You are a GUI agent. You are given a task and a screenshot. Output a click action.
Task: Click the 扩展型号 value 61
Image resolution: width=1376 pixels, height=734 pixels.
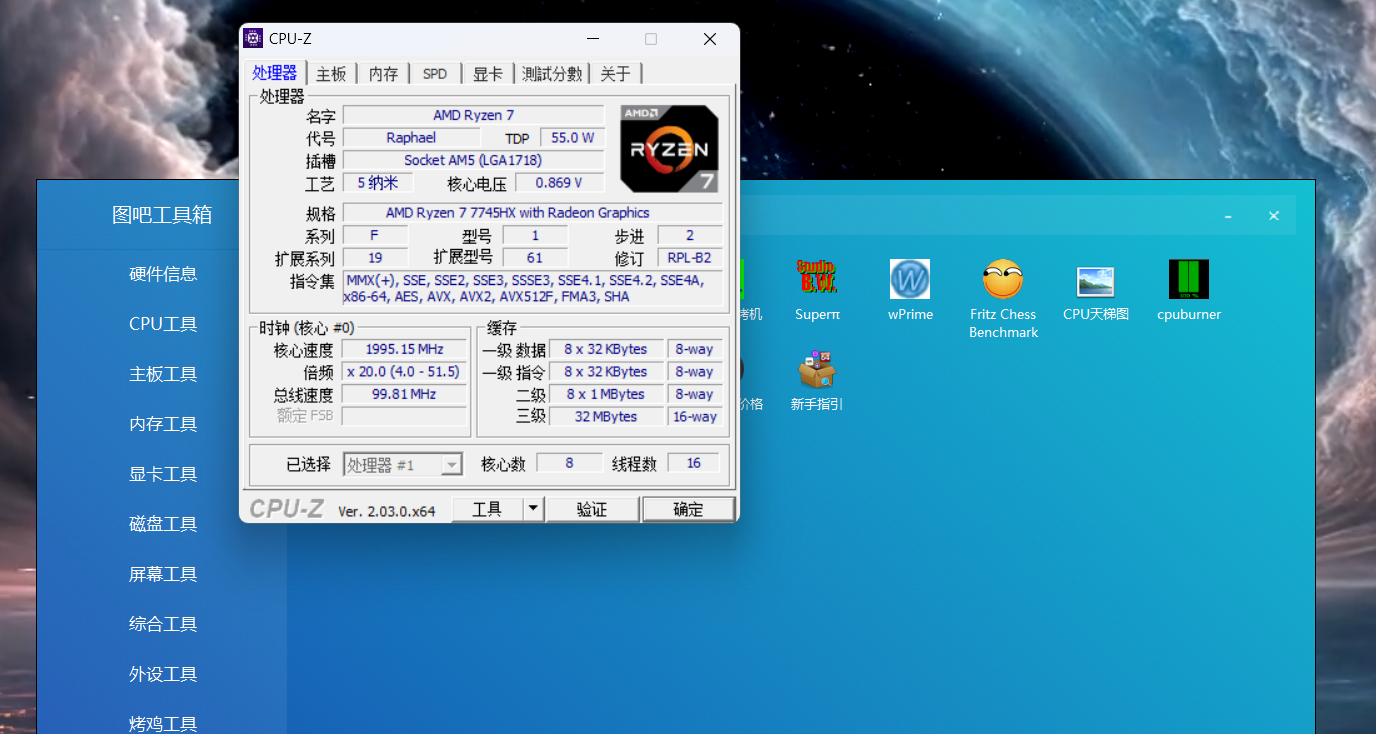535,258
